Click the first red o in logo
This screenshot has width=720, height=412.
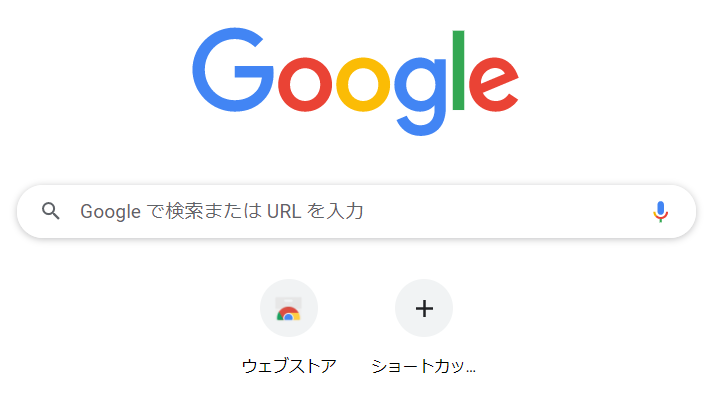pos(305,85)
